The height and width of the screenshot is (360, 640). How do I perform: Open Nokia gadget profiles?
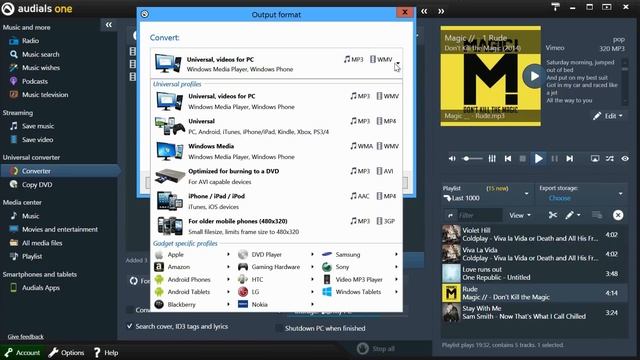click(x=276, y=304)
